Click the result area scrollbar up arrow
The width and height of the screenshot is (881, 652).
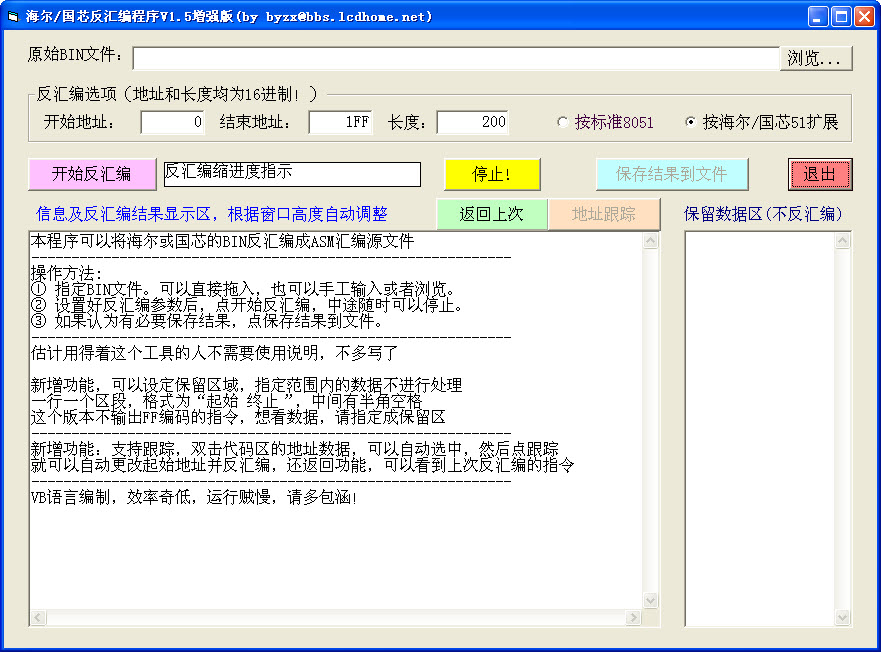coord(651,241)
